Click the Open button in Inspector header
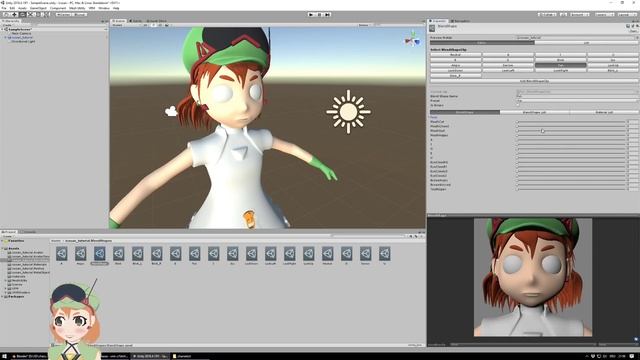The width and height of the screenshot is (640, 360). pyautogui.click(x=633, y=31)
